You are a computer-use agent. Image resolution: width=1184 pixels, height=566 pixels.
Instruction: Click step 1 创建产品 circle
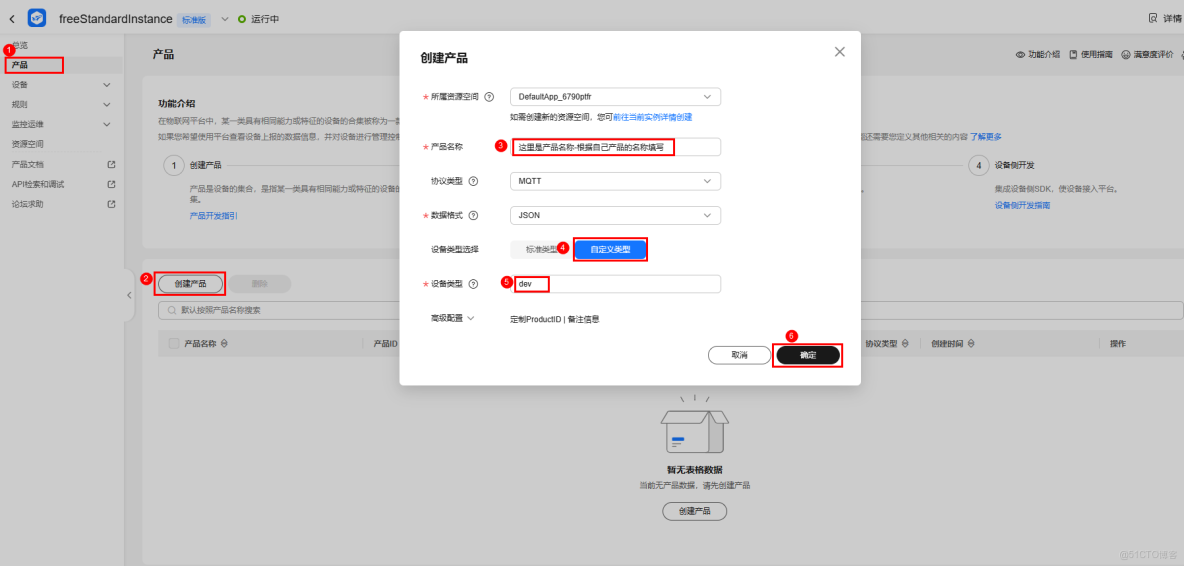(174, 166)
